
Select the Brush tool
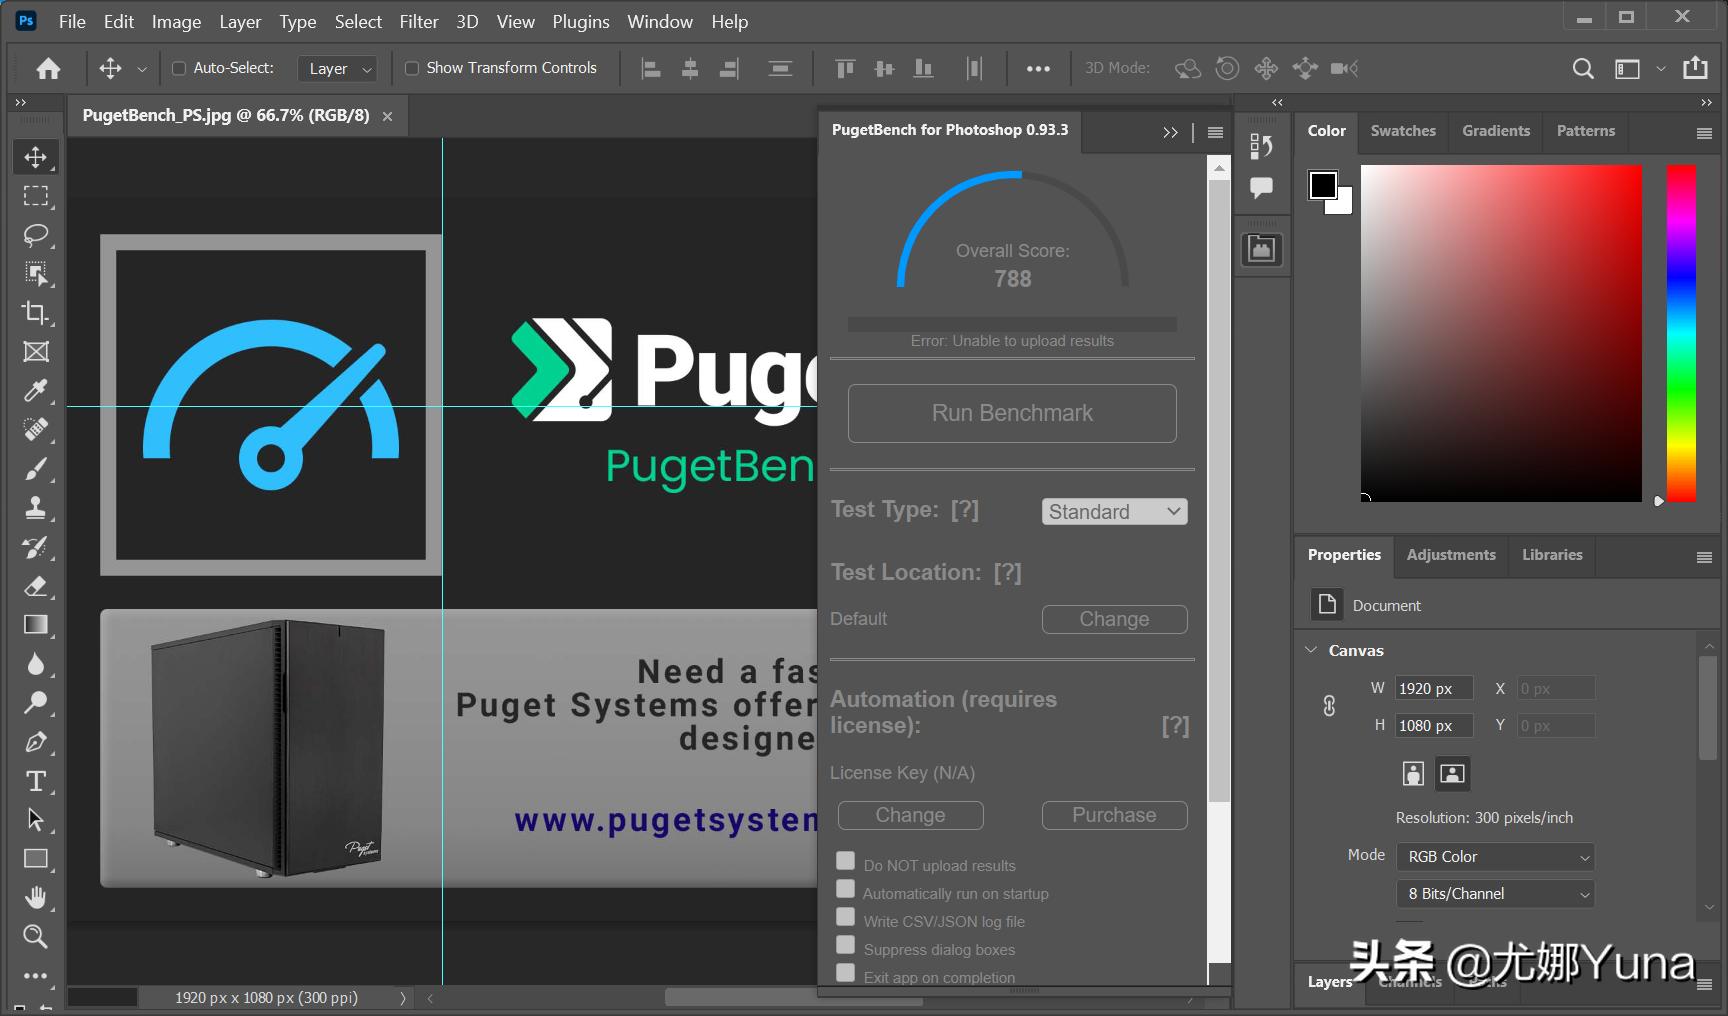(x=36, y=469)
